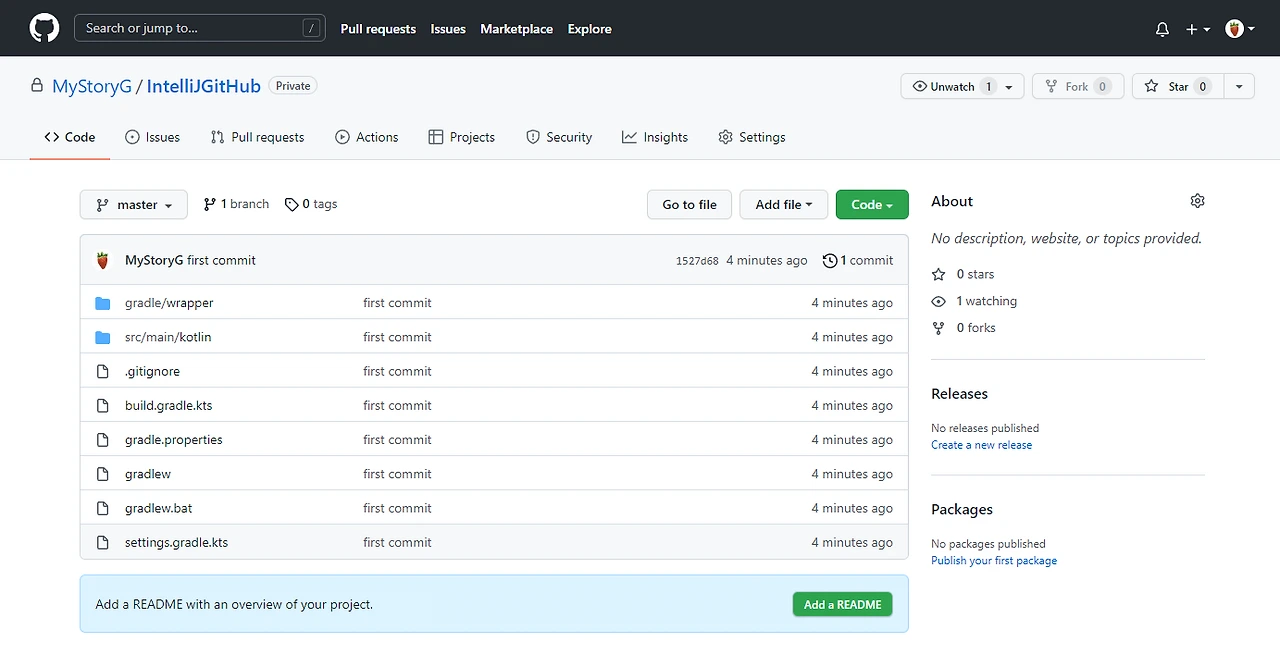Click the build.gradle.kts file icon
The width and height of the screenshot is (1280, 667).
[102, 405]
